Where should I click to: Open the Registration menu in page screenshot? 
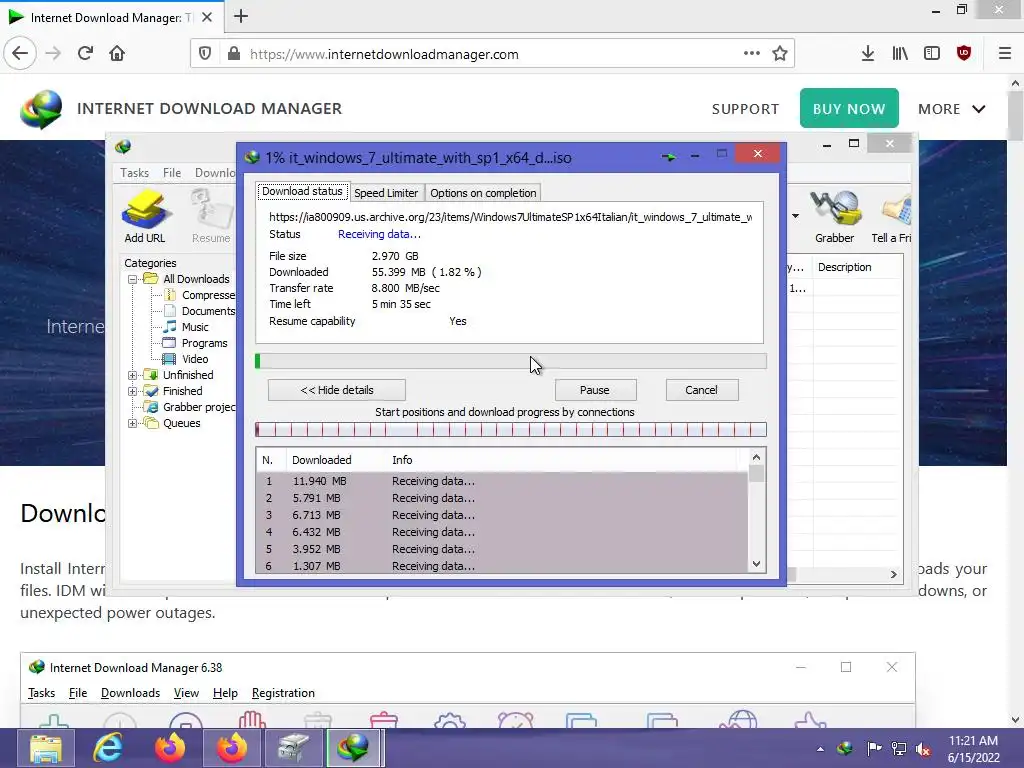(x=283, y=693)
